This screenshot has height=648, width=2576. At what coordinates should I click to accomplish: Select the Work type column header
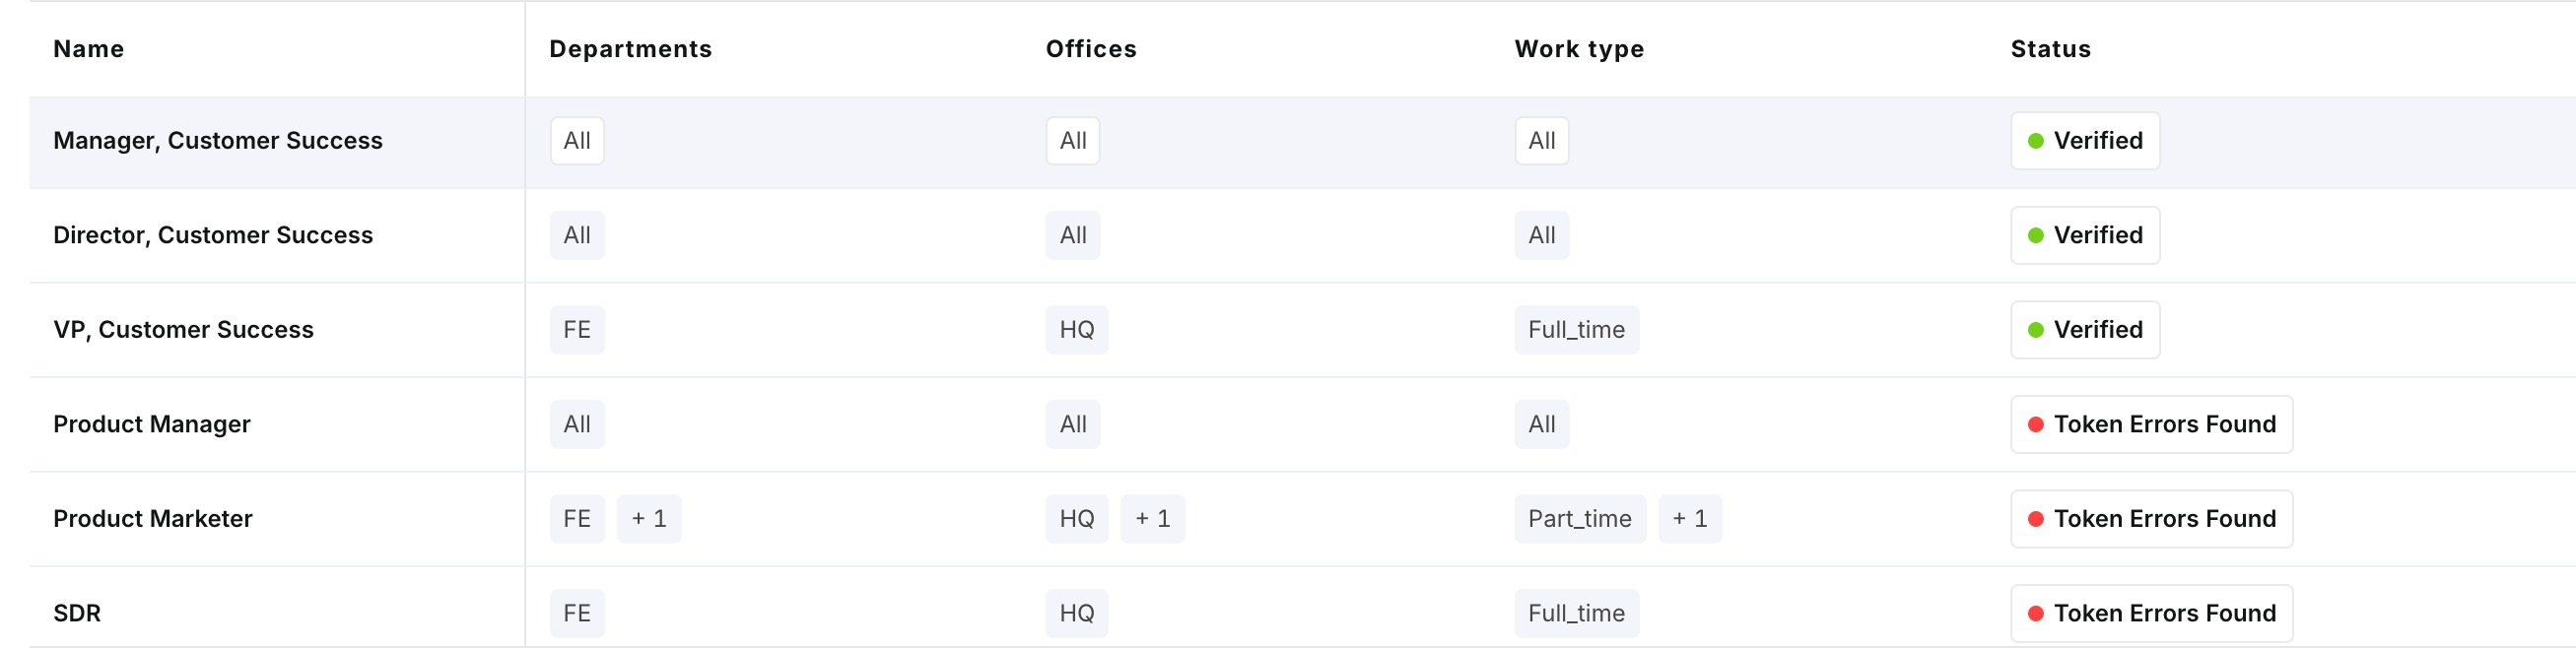tap(1578, 49)
